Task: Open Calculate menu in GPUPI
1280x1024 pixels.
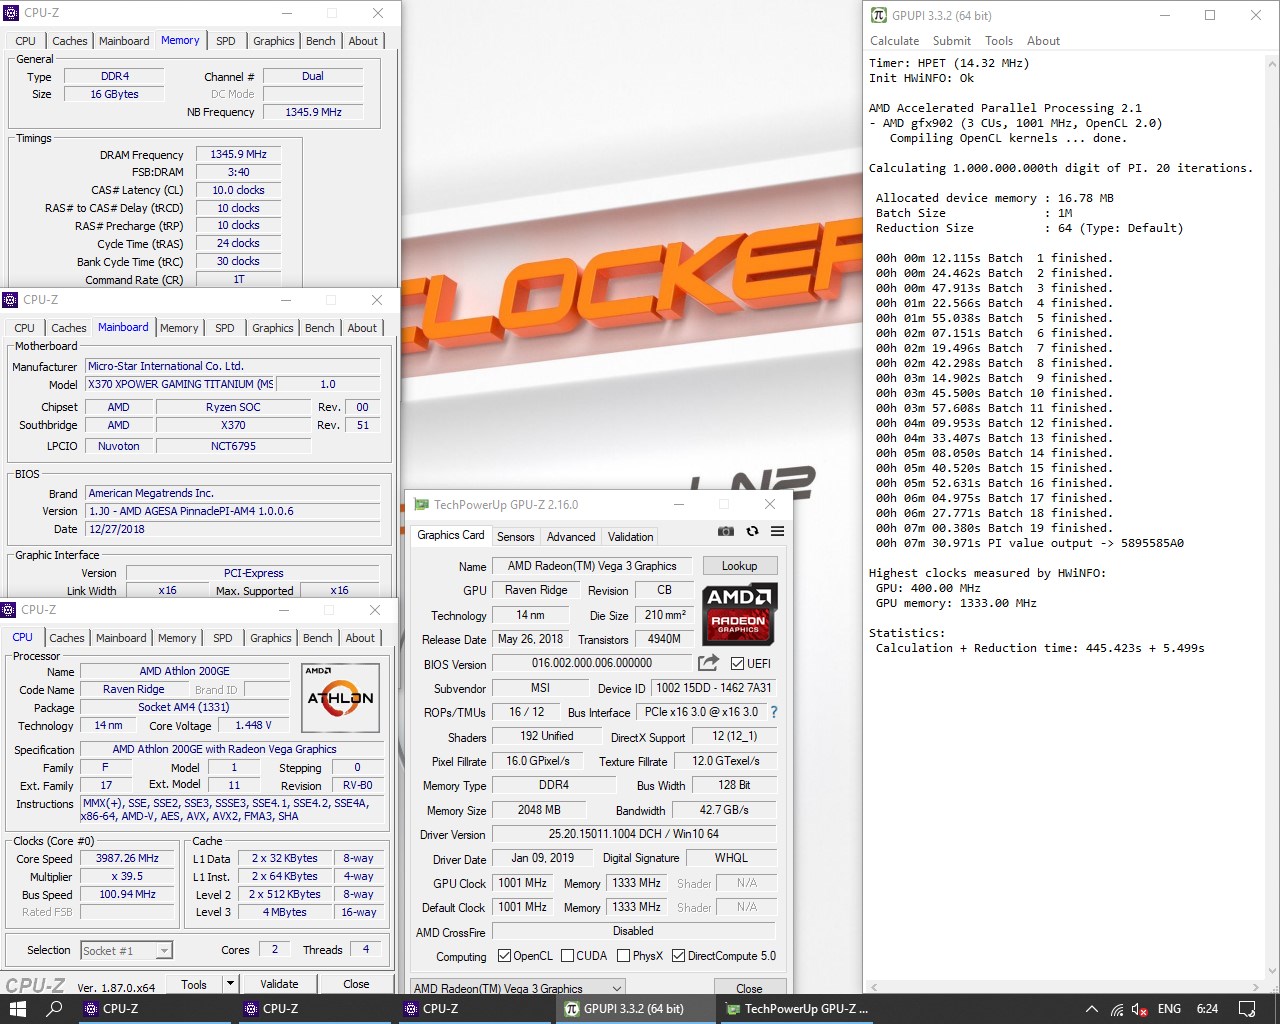Action: click(895, 41)
